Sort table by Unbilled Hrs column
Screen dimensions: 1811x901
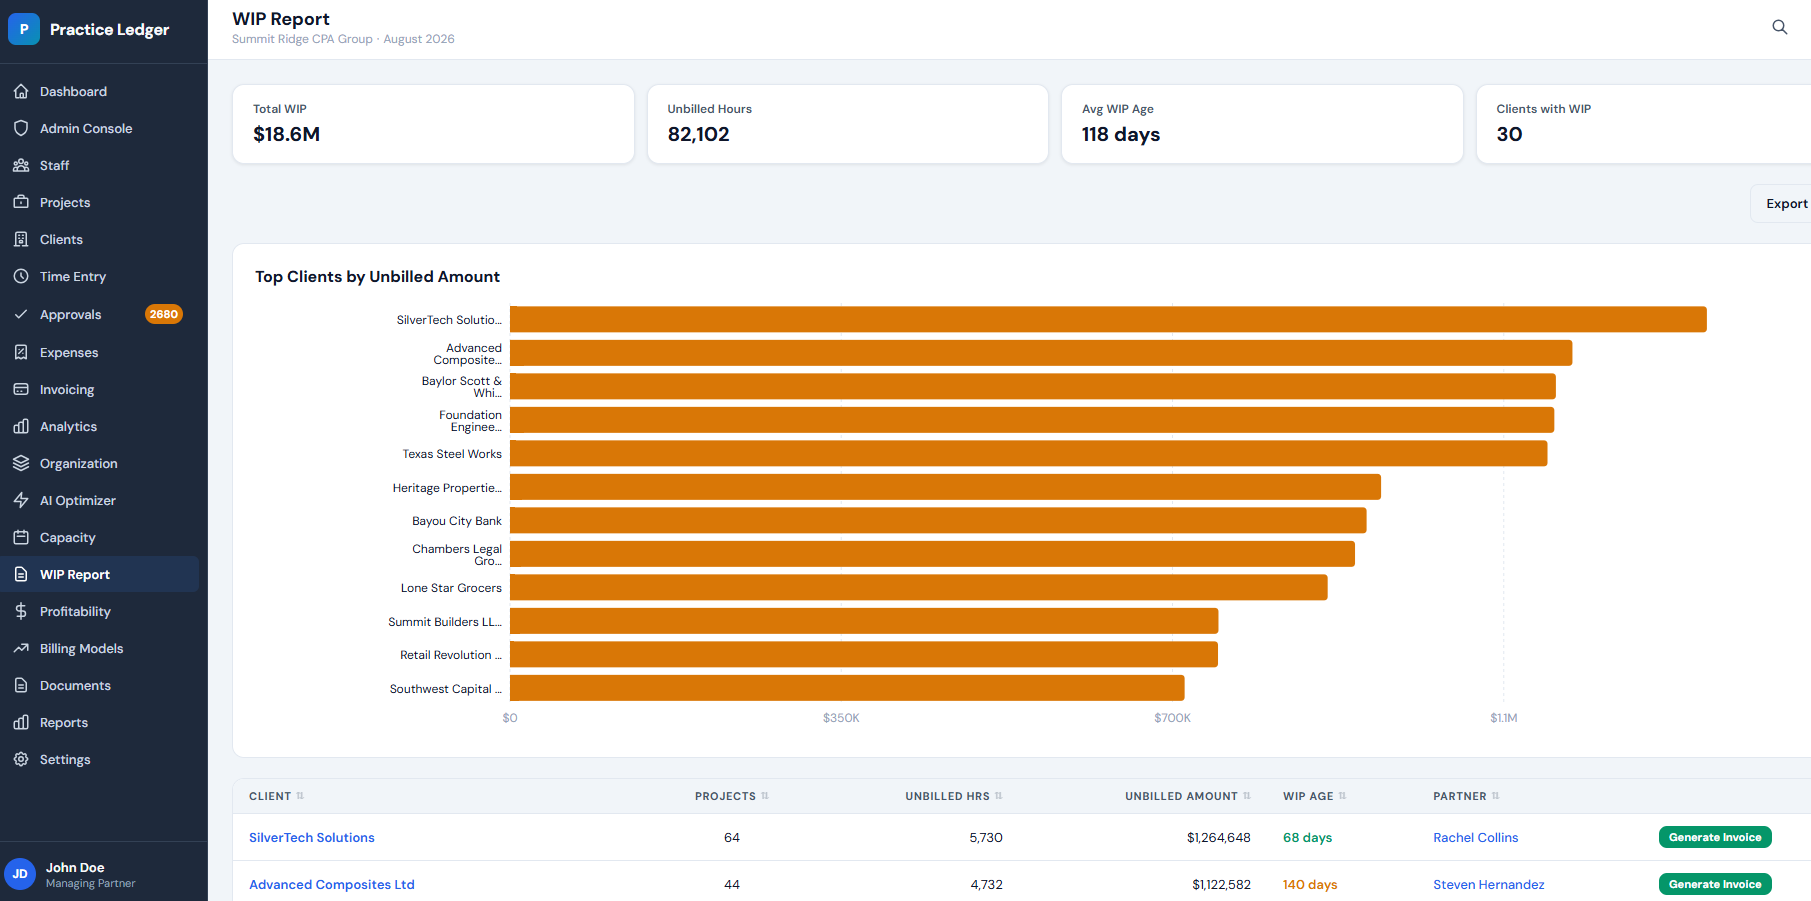(954, 796)
